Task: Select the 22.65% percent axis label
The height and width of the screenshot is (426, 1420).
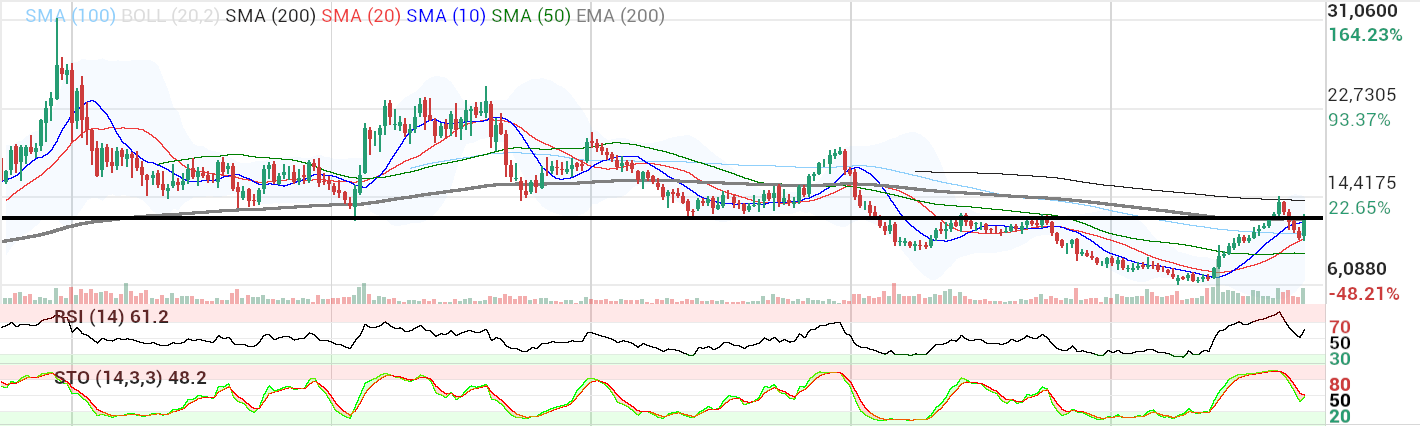Action: tap(1360, 208)
